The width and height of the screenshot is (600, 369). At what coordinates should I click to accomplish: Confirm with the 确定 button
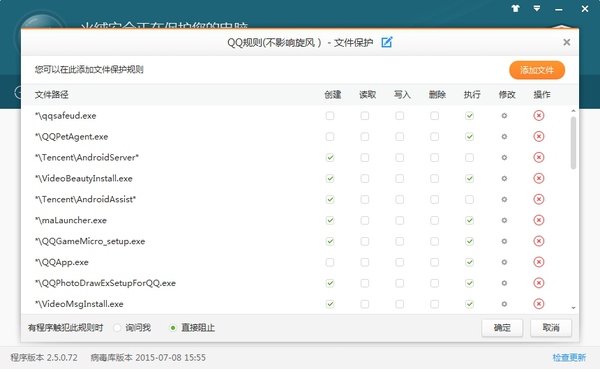pos(502,328)
